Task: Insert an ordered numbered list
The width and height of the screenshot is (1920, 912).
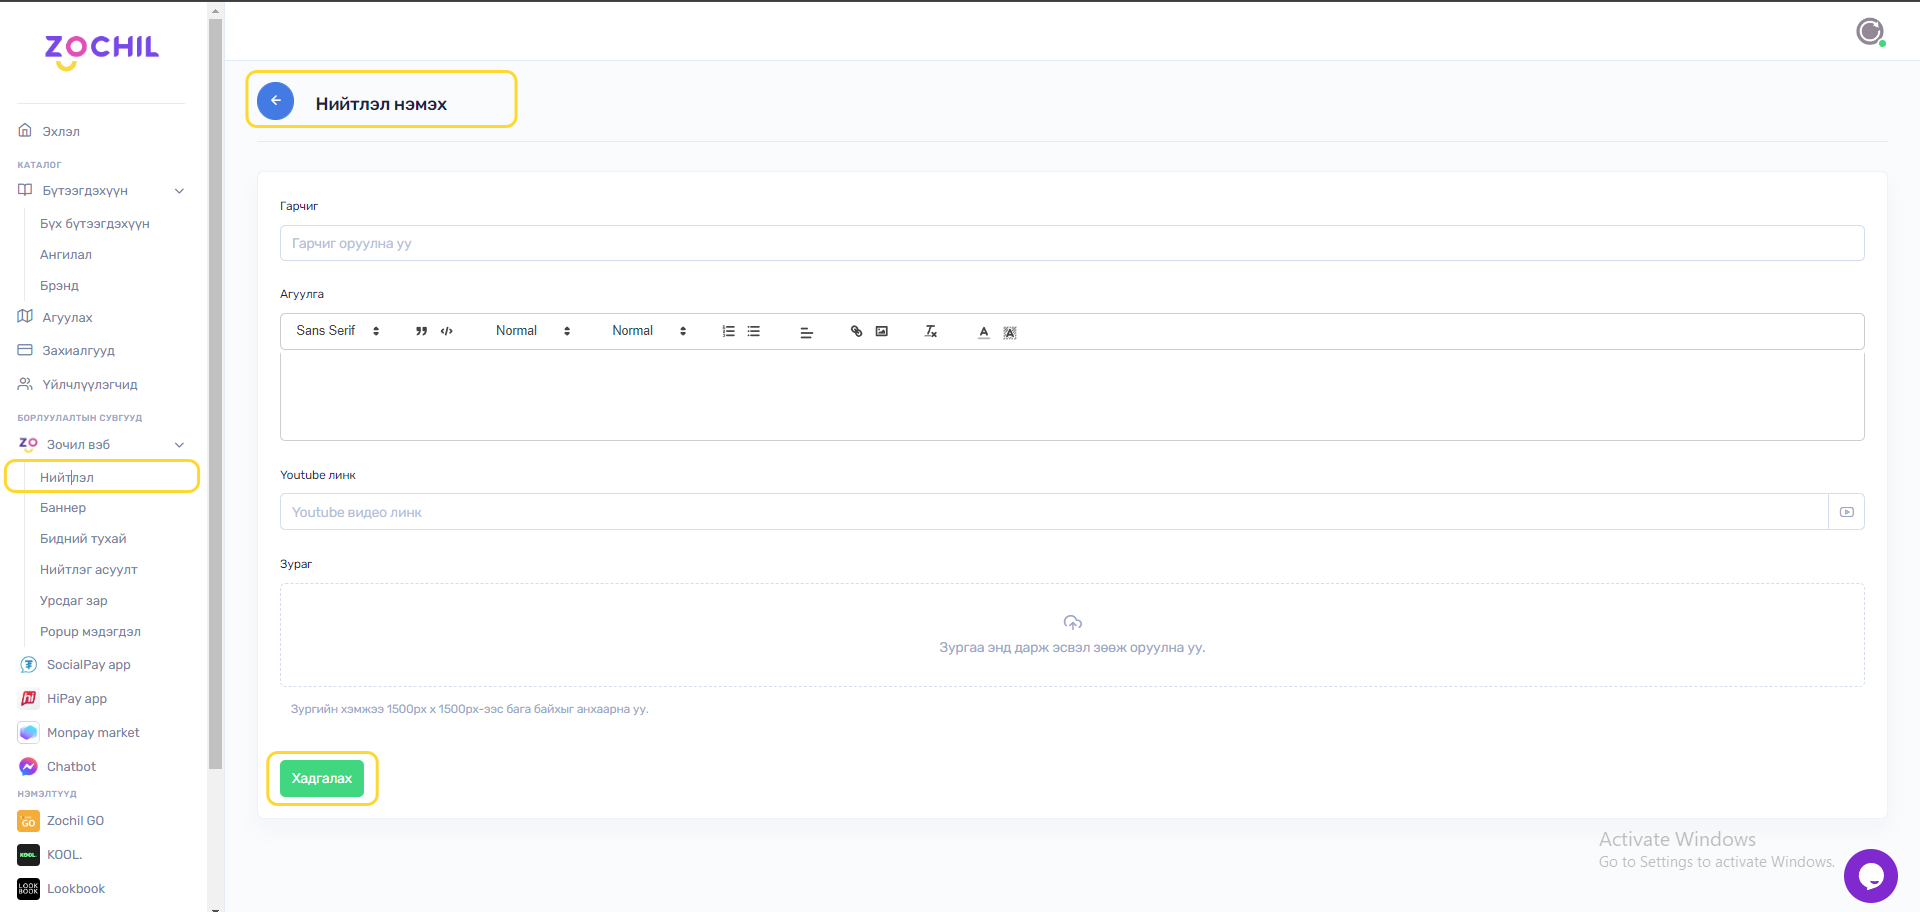Action: (728, 332)
